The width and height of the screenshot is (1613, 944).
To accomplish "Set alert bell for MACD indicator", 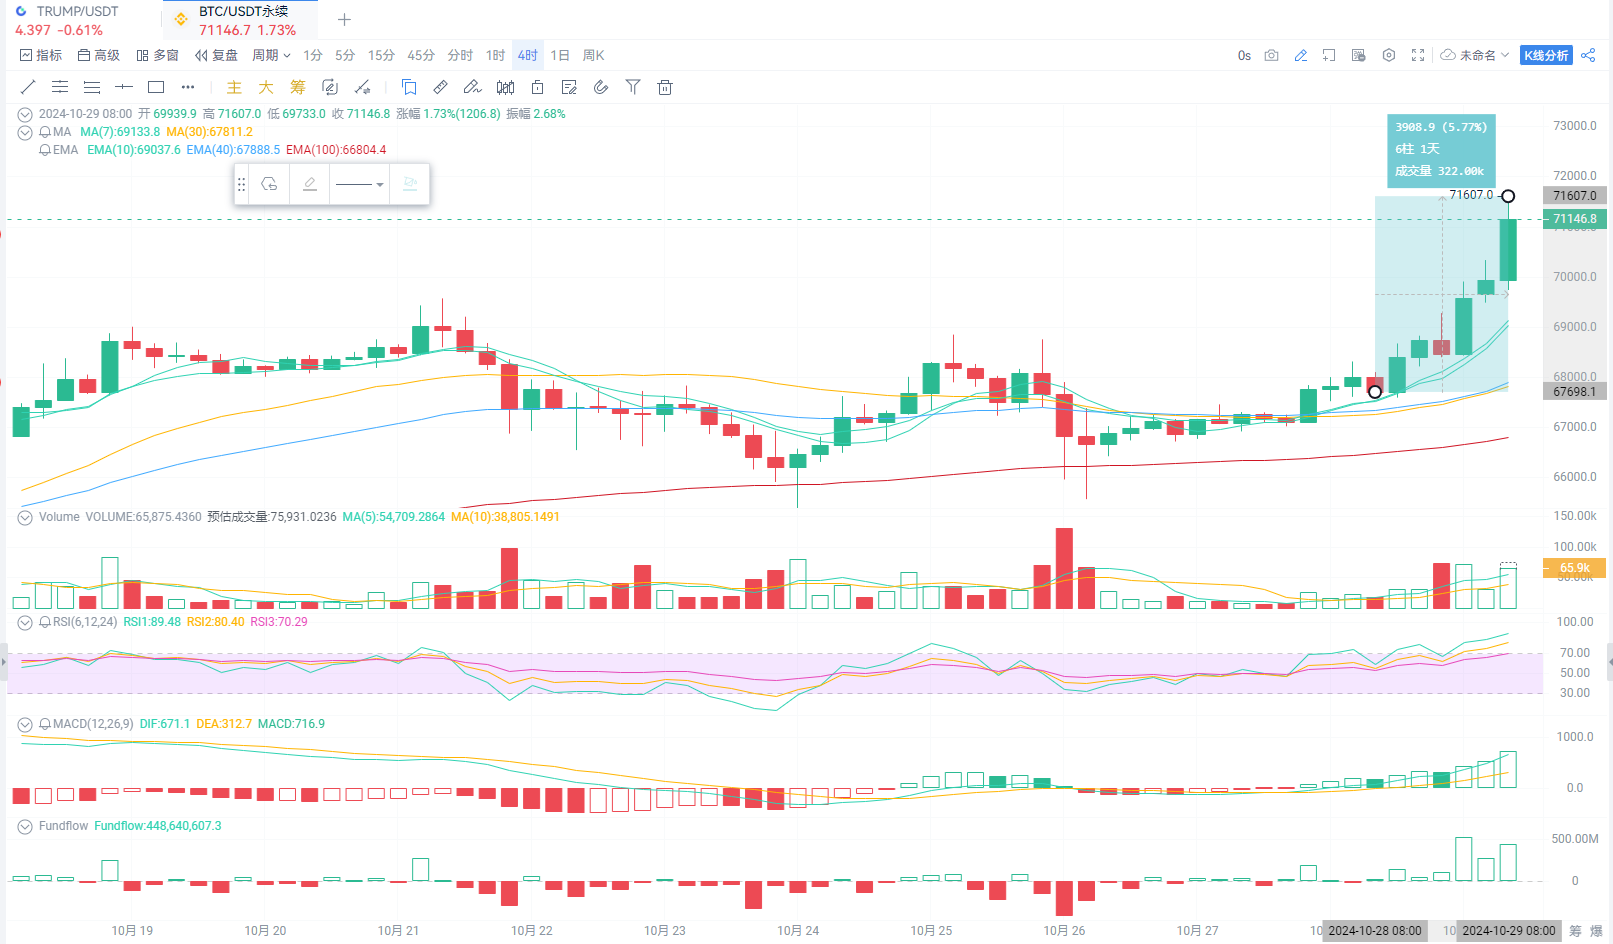I will click(45, 724).
